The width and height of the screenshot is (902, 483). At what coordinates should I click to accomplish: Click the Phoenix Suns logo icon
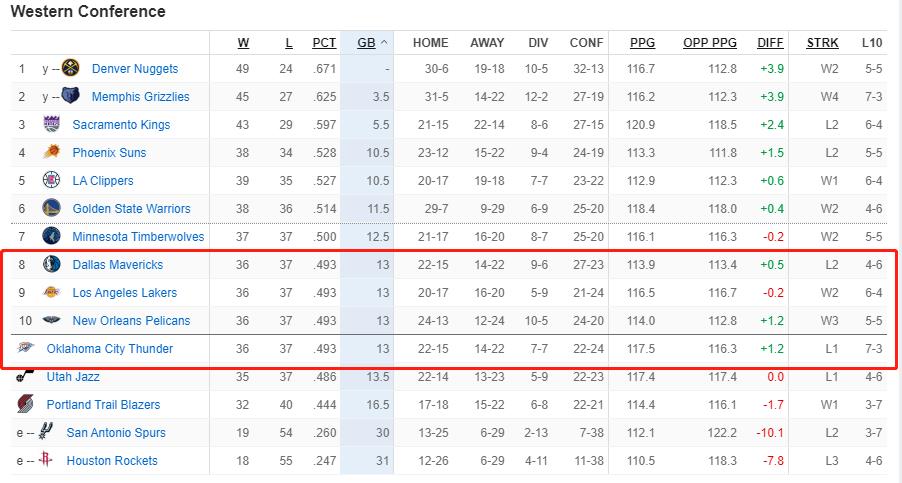[52, 152]
